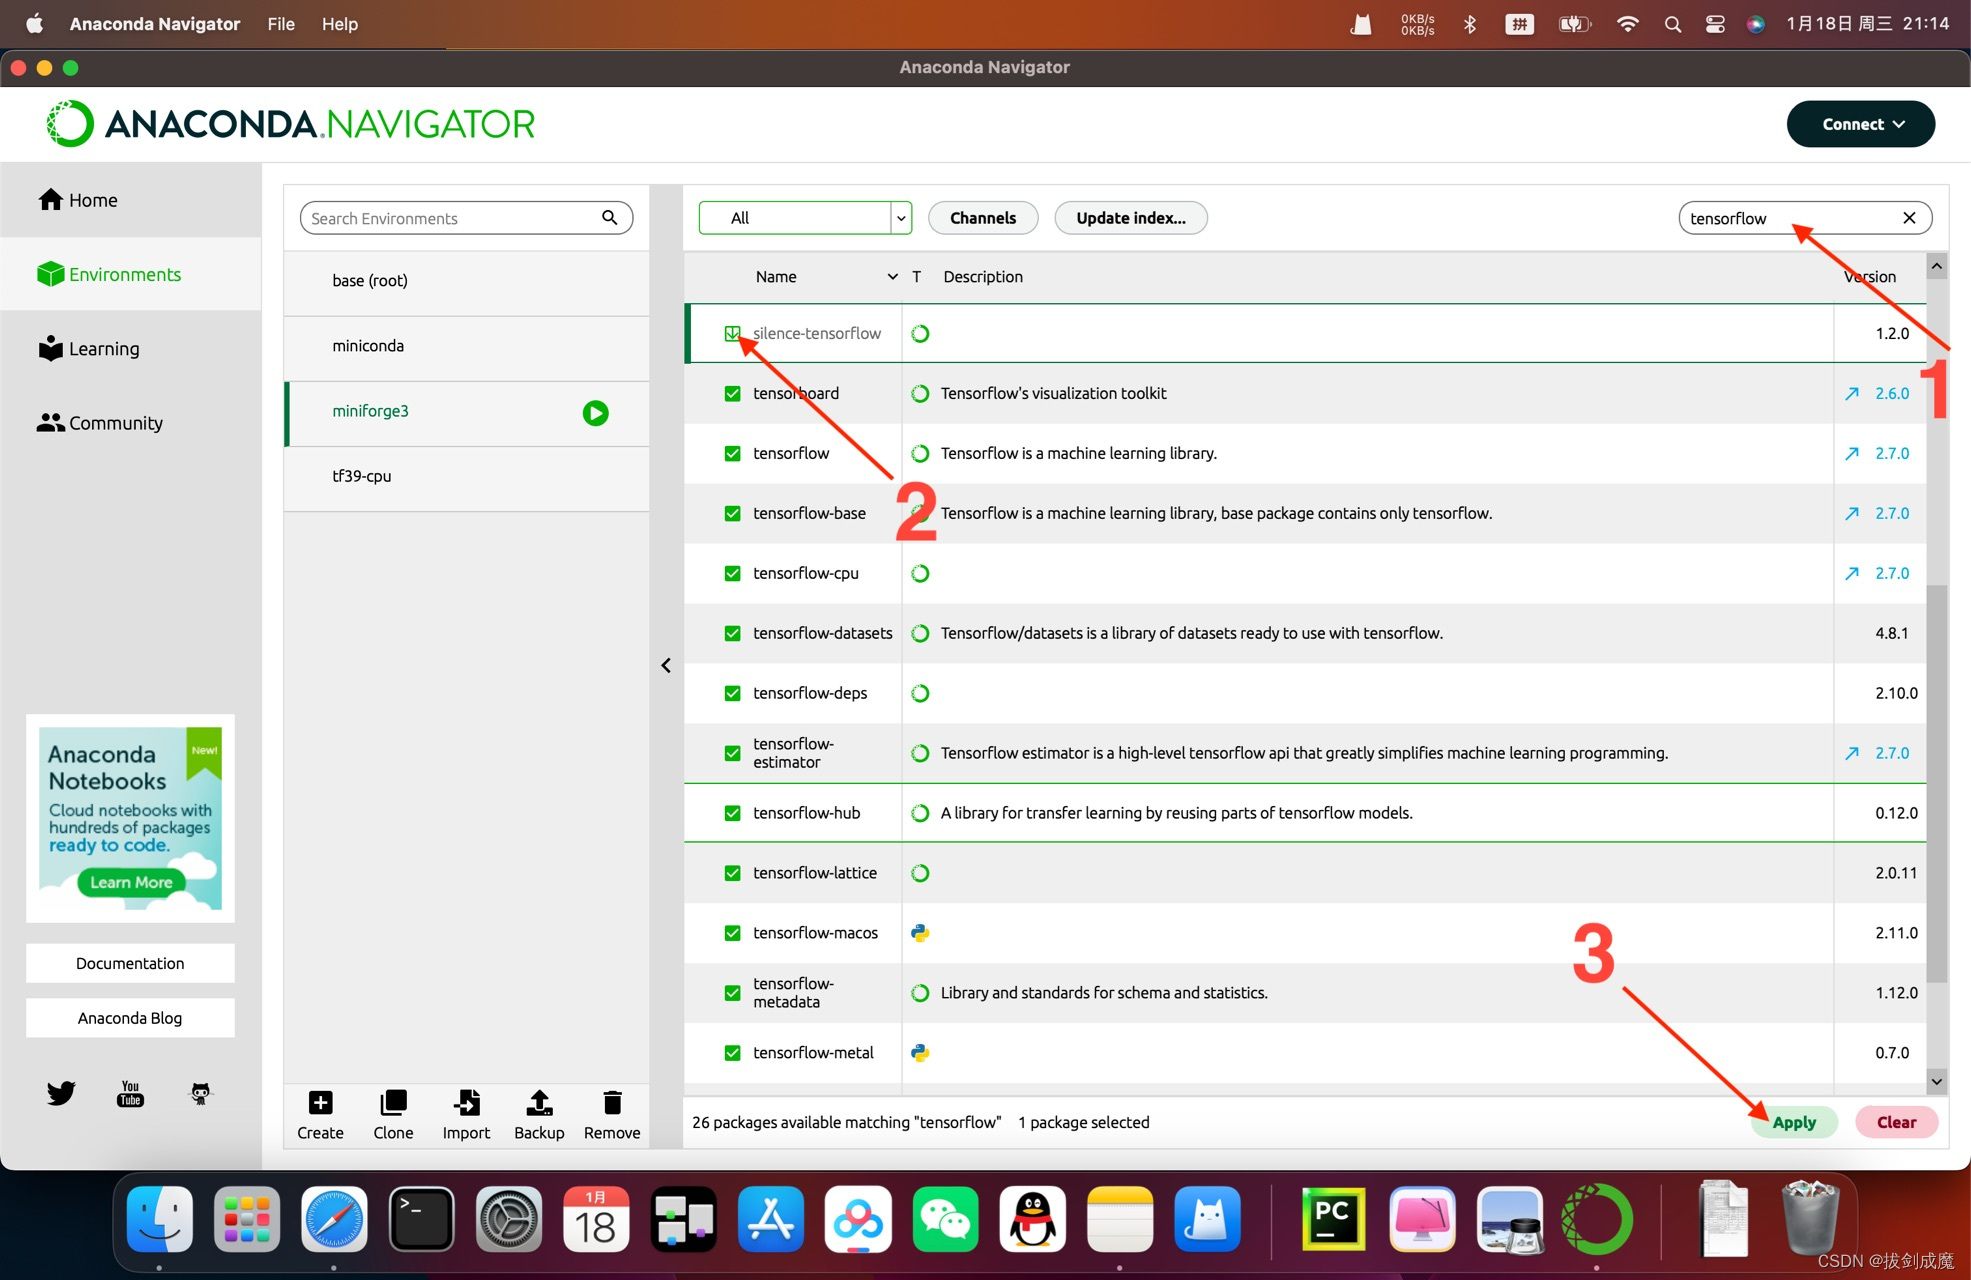Select the base (root) environment
The height and width of the screenshot is (1280, 1971).
[x=467, y=281]
